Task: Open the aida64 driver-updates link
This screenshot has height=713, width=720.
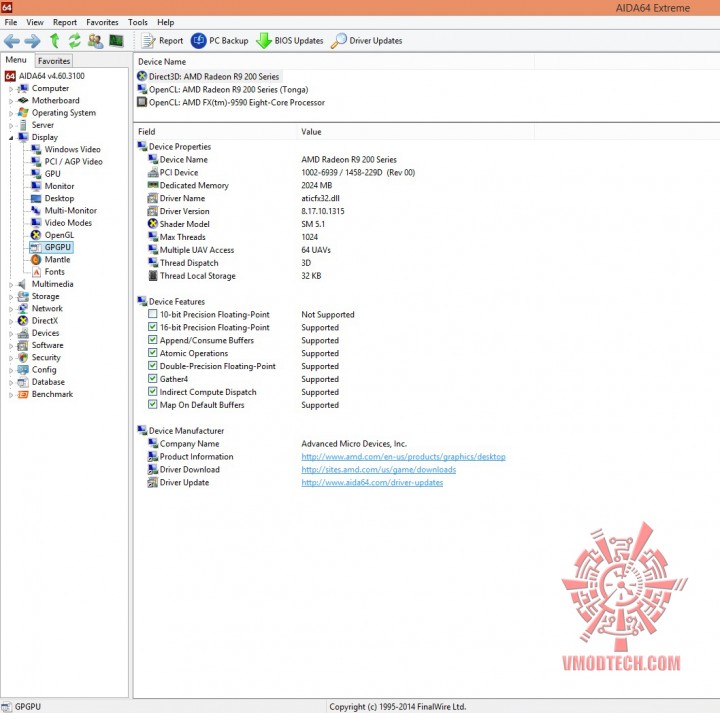Action: pyautogui.click(x=372, y=483)
